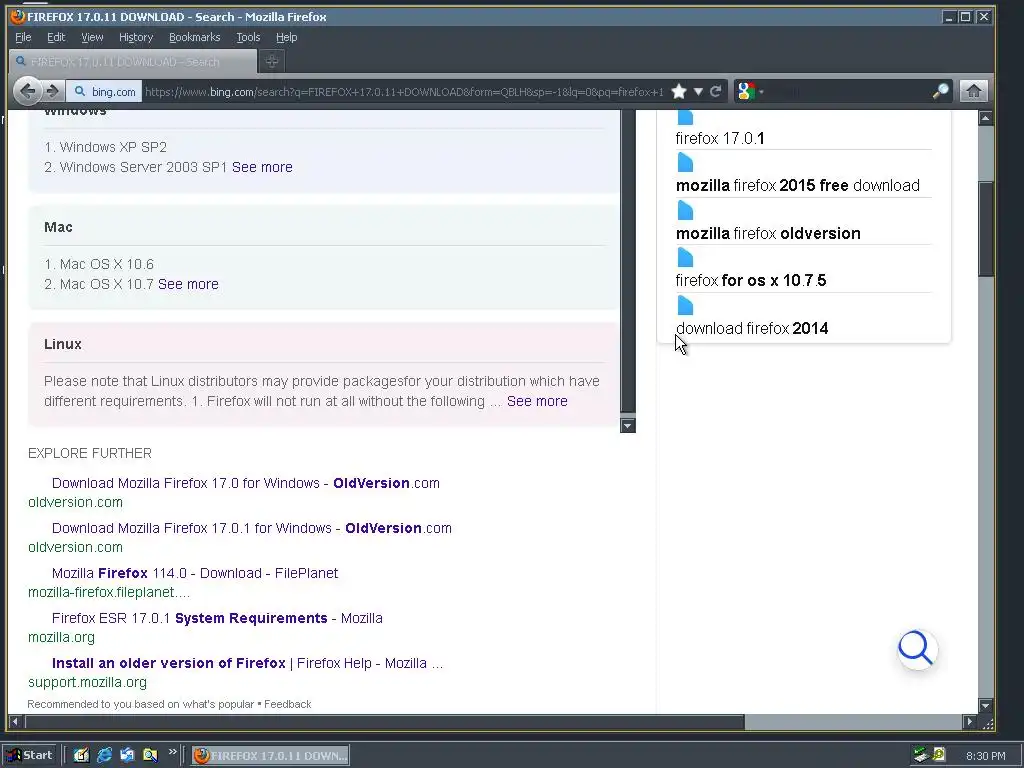Open Mozilla Firefox 114.0 FilePlanet result
Viewport: 1024px width, 768px height.
point(195,573)
